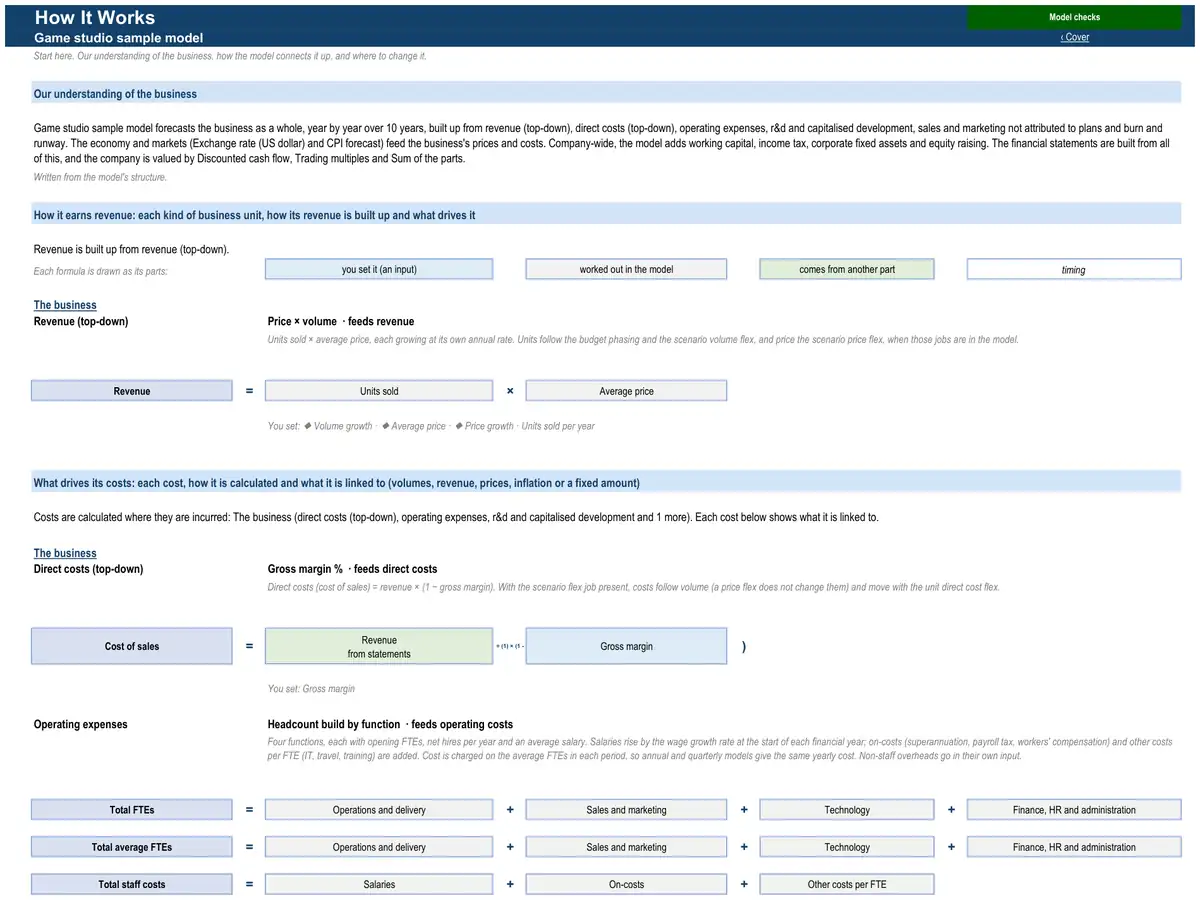The image size is (1200, 900).
Task: Select the Total staff costs result box
Action: [132, 884]
